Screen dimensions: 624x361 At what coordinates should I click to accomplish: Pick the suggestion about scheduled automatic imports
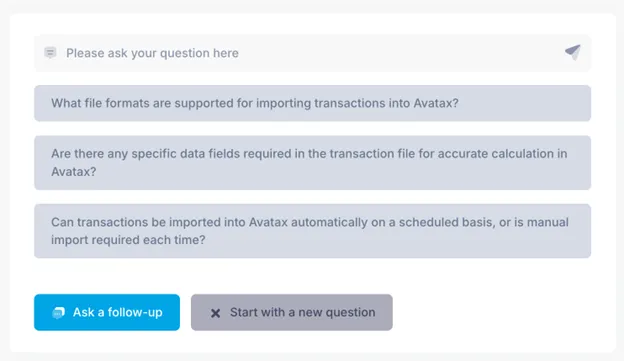click(312, 231)
